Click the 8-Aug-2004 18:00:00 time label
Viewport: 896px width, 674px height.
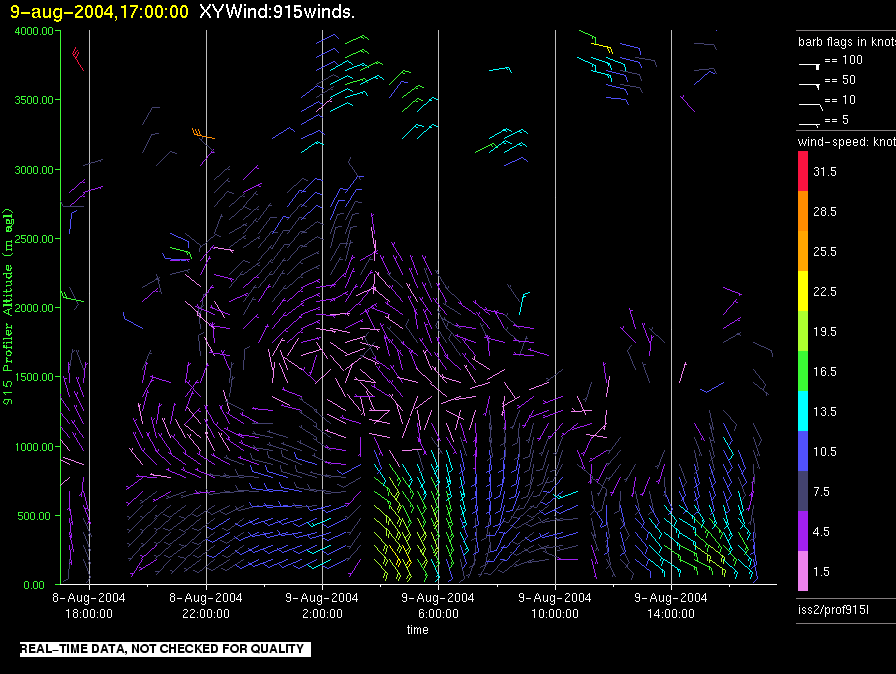[x=89, y=605]
